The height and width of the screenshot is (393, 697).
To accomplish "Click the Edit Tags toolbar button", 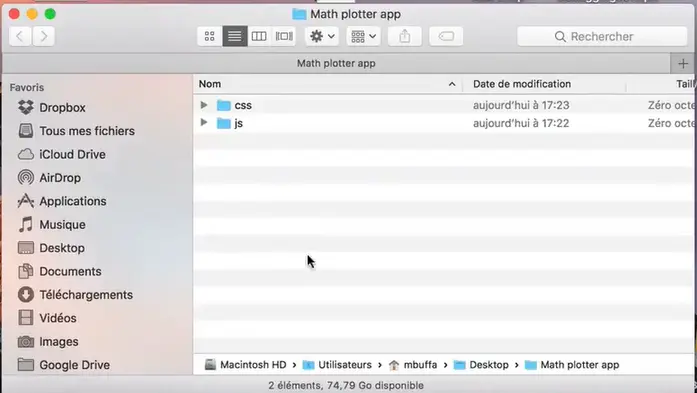I will pos(446,36).
